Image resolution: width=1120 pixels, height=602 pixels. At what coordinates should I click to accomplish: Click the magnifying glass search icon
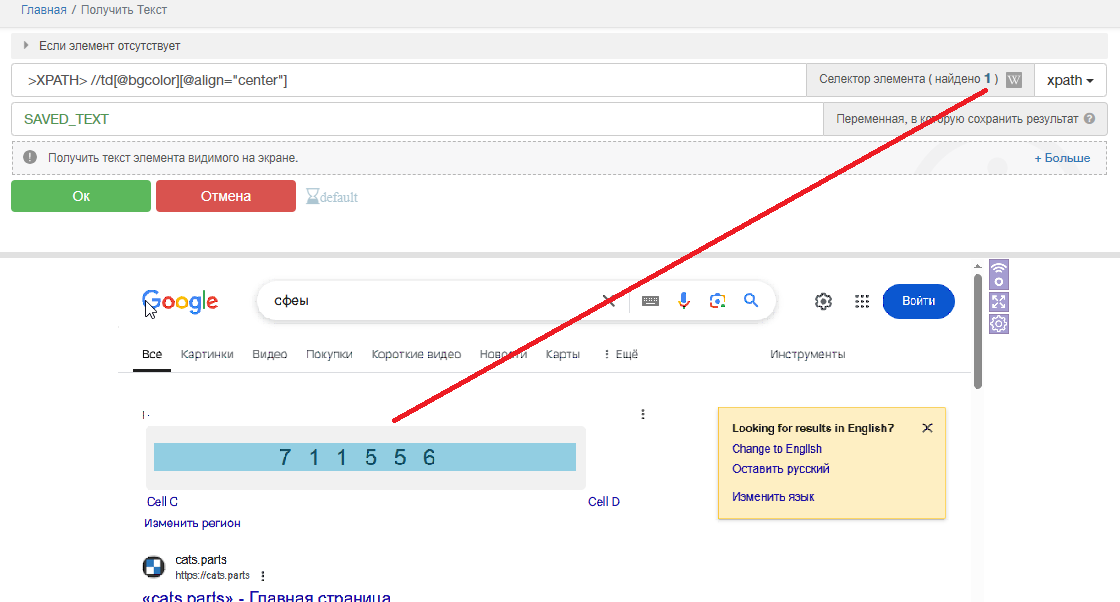pyautogui.click(x=751, y=301)
